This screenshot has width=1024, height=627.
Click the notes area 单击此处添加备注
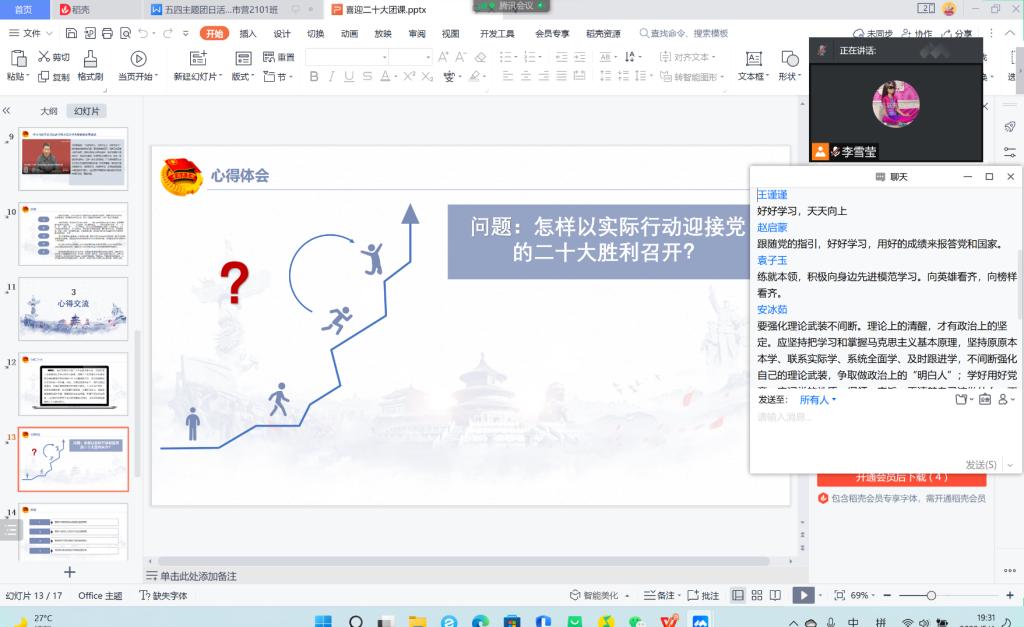point(198,576)
